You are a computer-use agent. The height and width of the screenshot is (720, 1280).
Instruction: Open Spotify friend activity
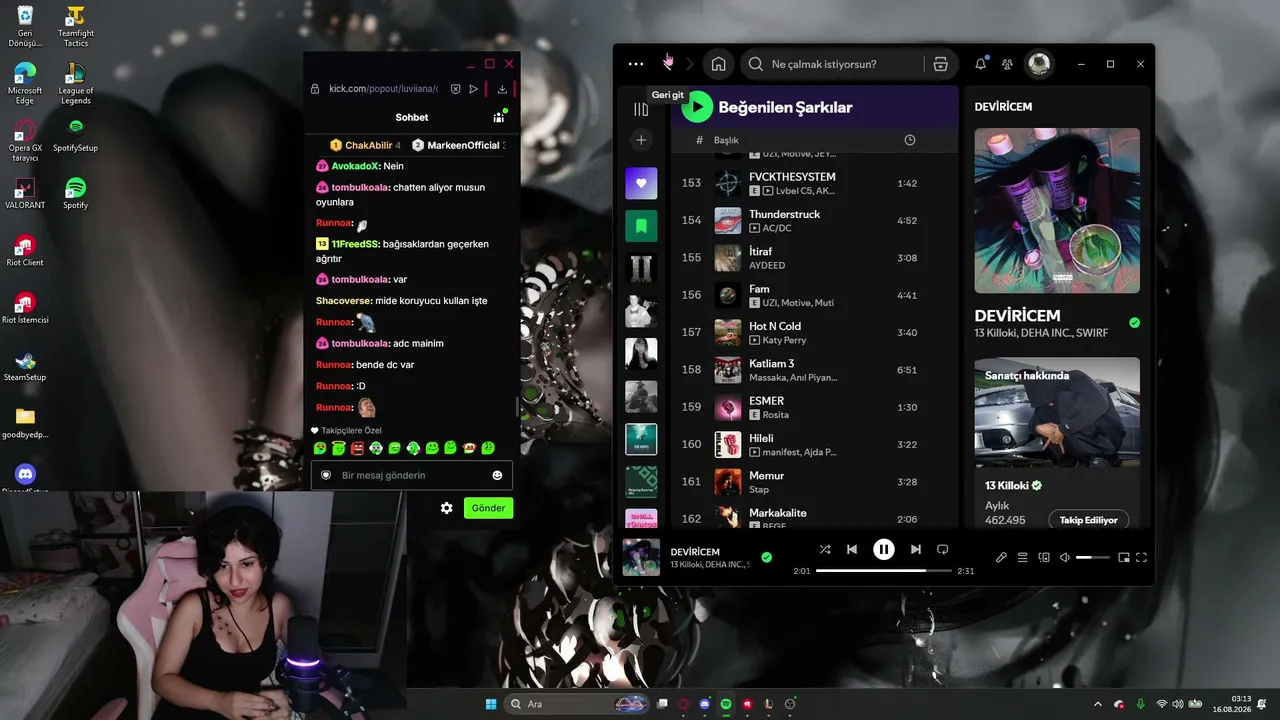click(x=1007, y=64)
